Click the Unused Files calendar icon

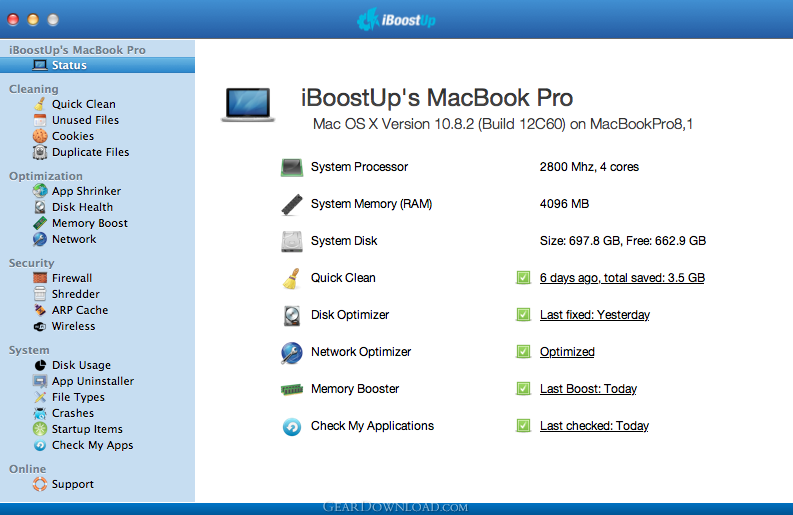[x=40, y=120]
